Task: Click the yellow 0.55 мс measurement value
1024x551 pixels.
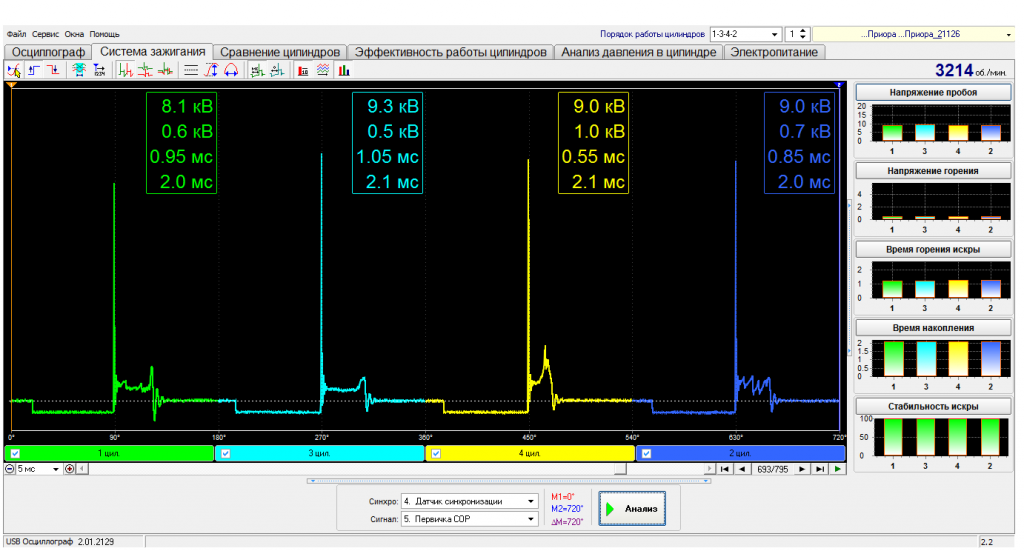Action: 593,157
